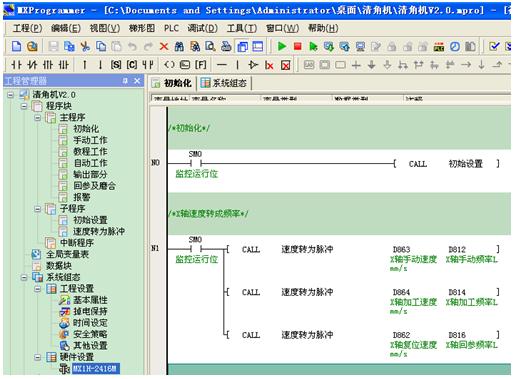Open the 调试(D) menu

pyautogui.click(x=202, y=28)
